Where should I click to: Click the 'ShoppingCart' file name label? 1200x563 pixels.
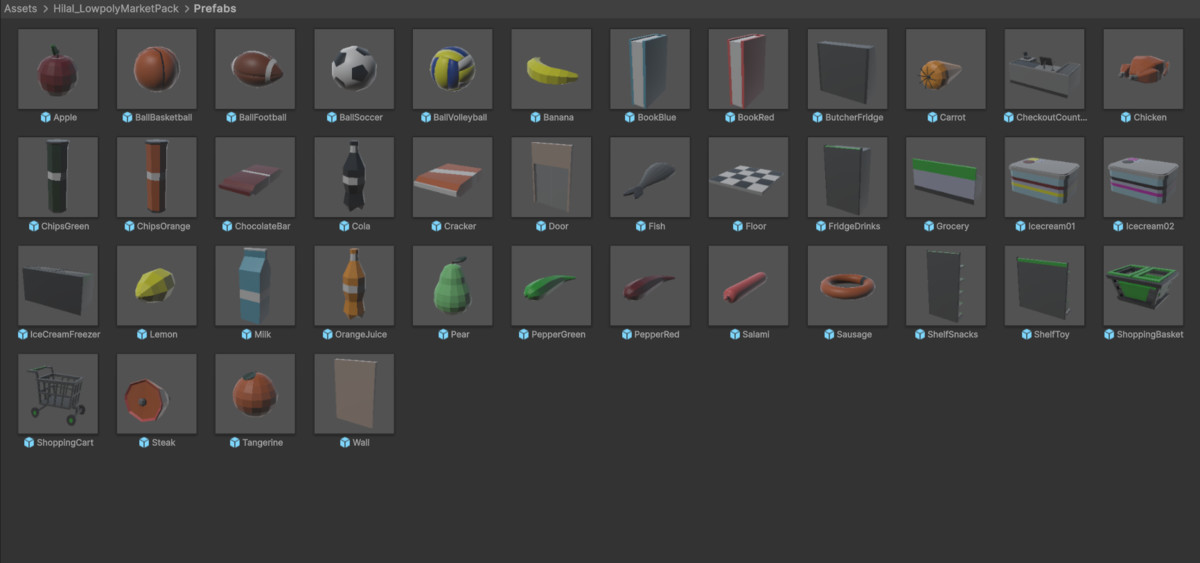(65, 443)
